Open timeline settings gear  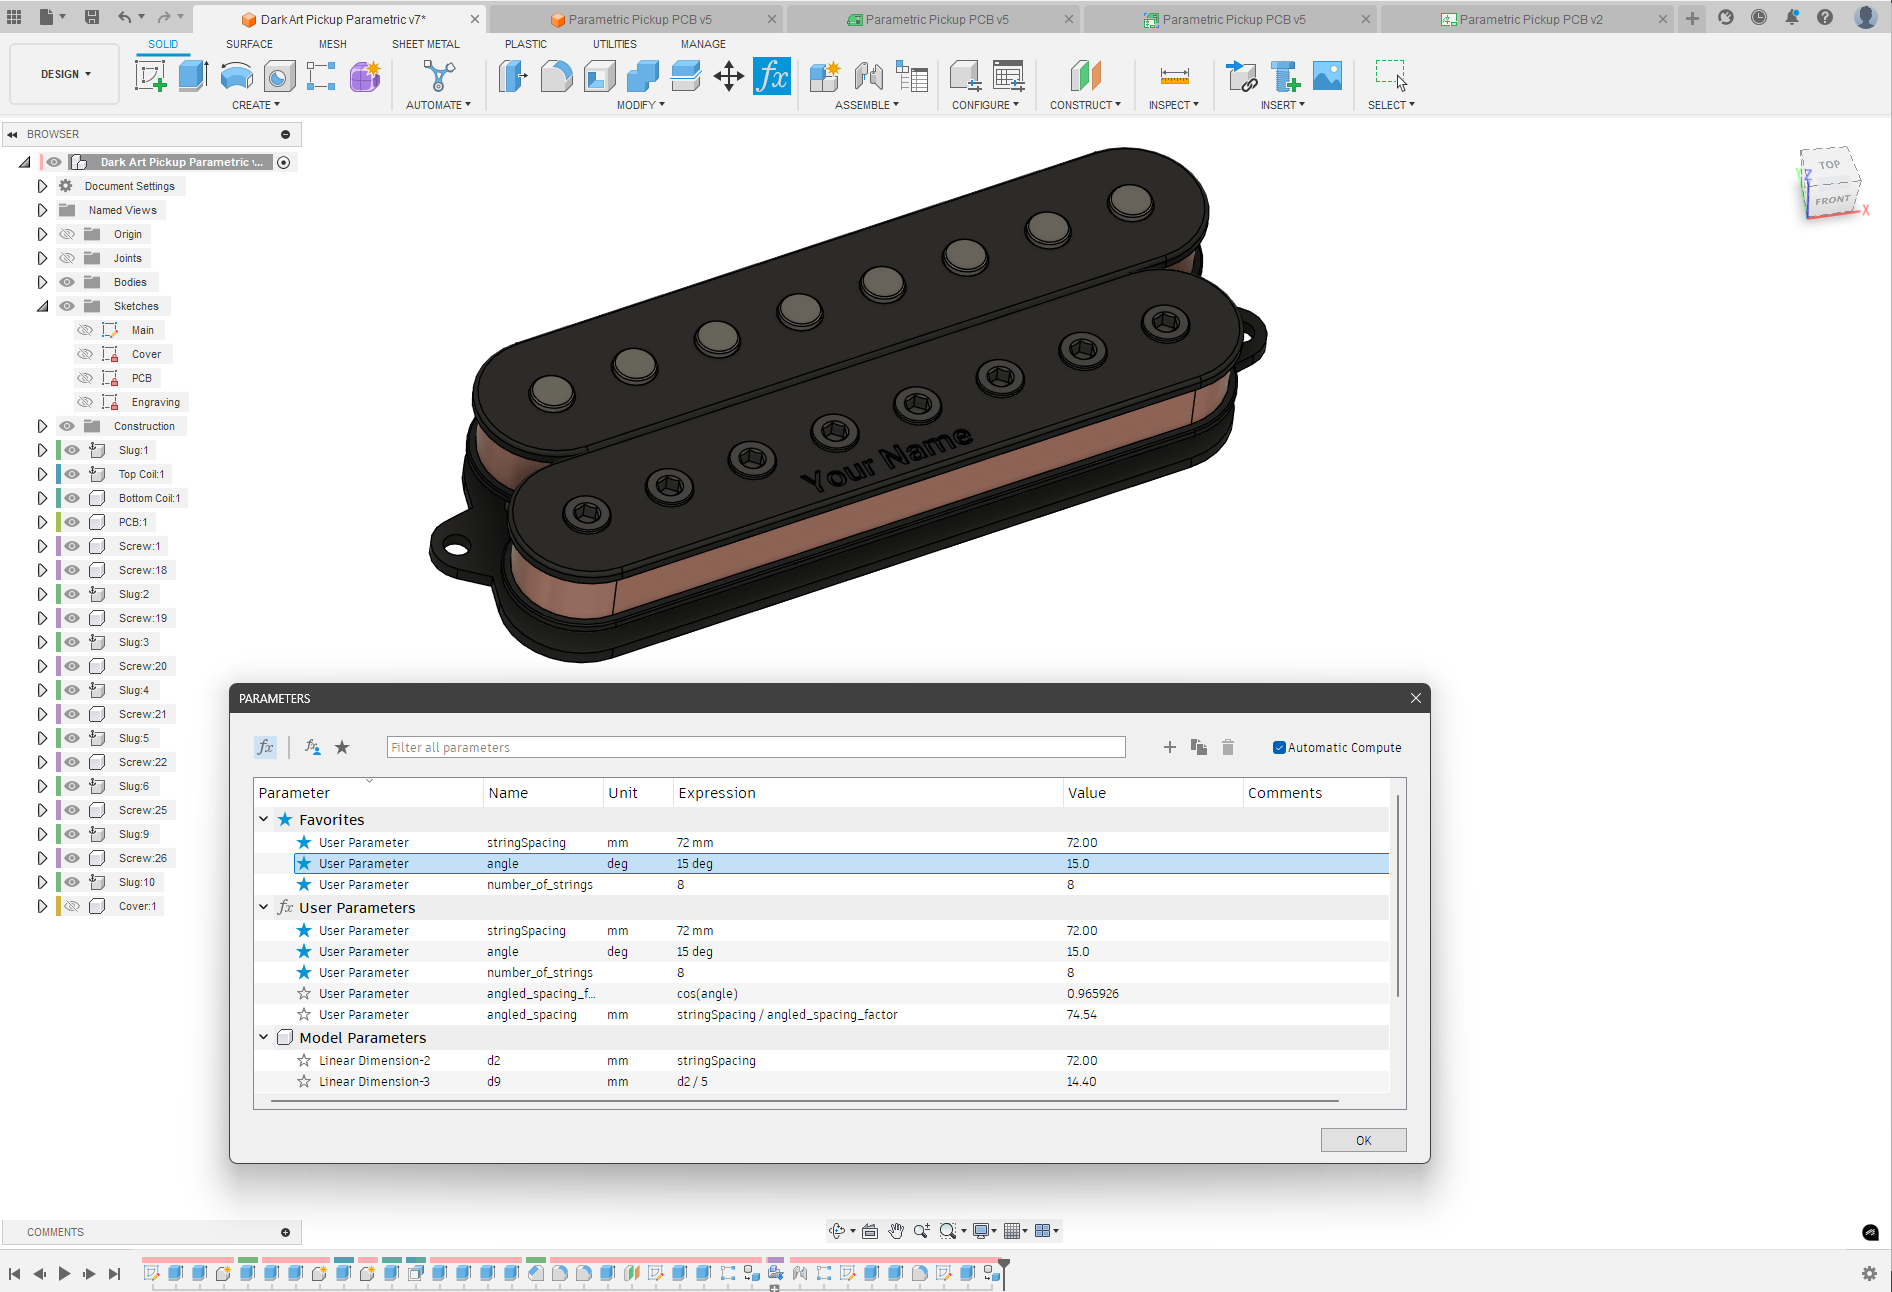(x=1869, y=1273)
